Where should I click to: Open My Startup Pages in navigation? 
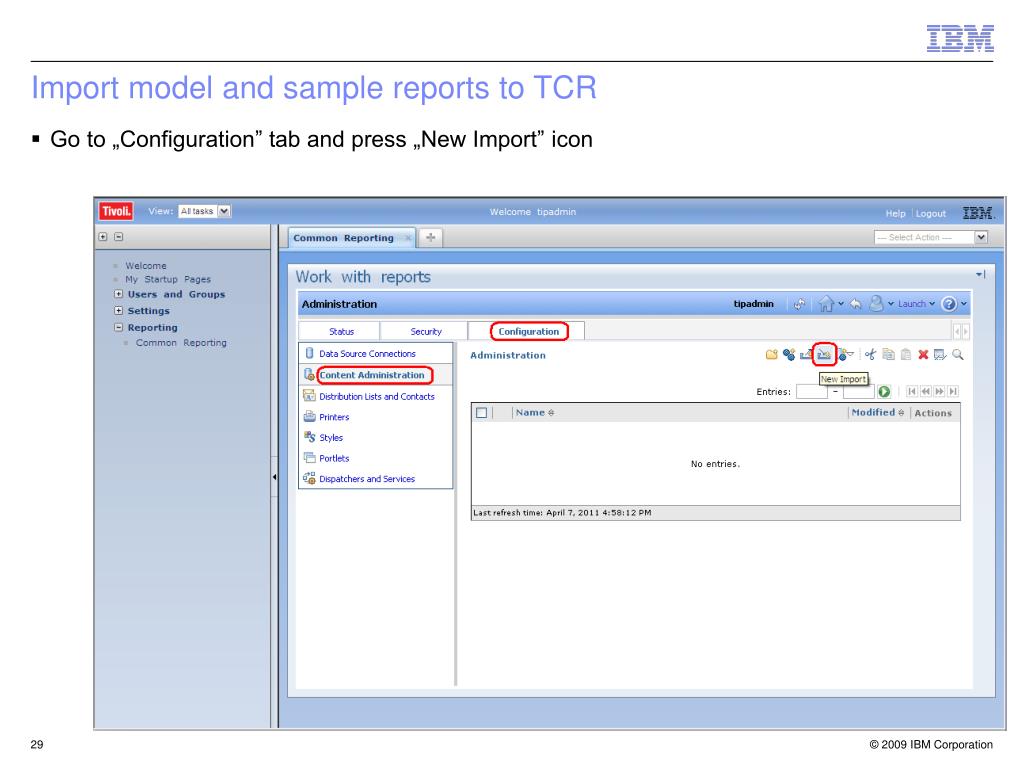click(168, 279)
